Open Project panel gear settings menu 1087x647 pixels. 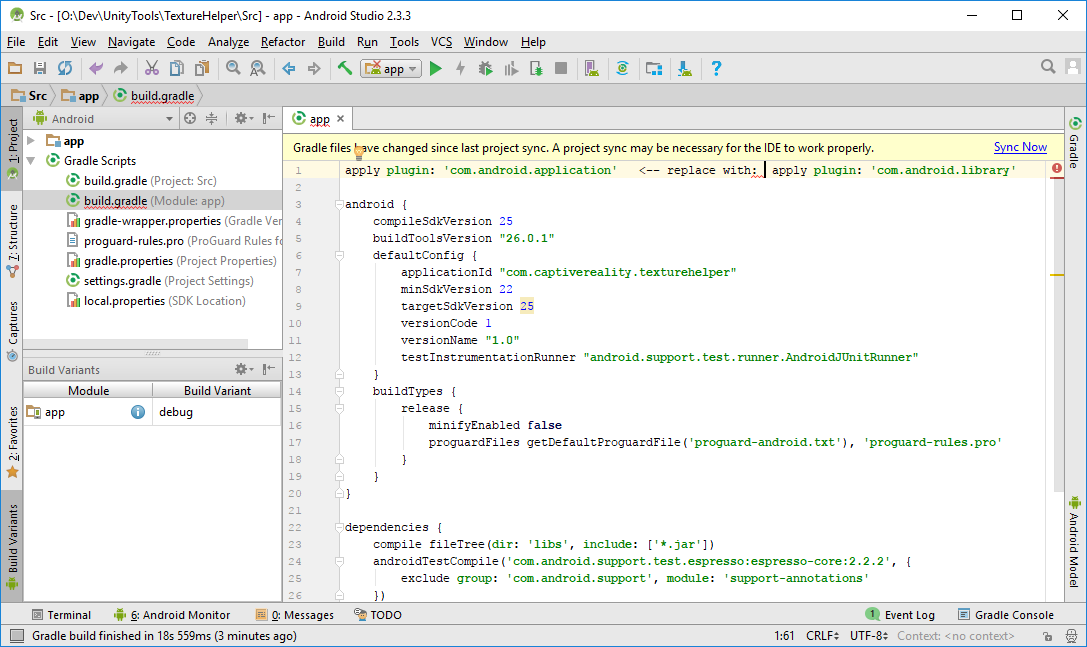[243, 119]
